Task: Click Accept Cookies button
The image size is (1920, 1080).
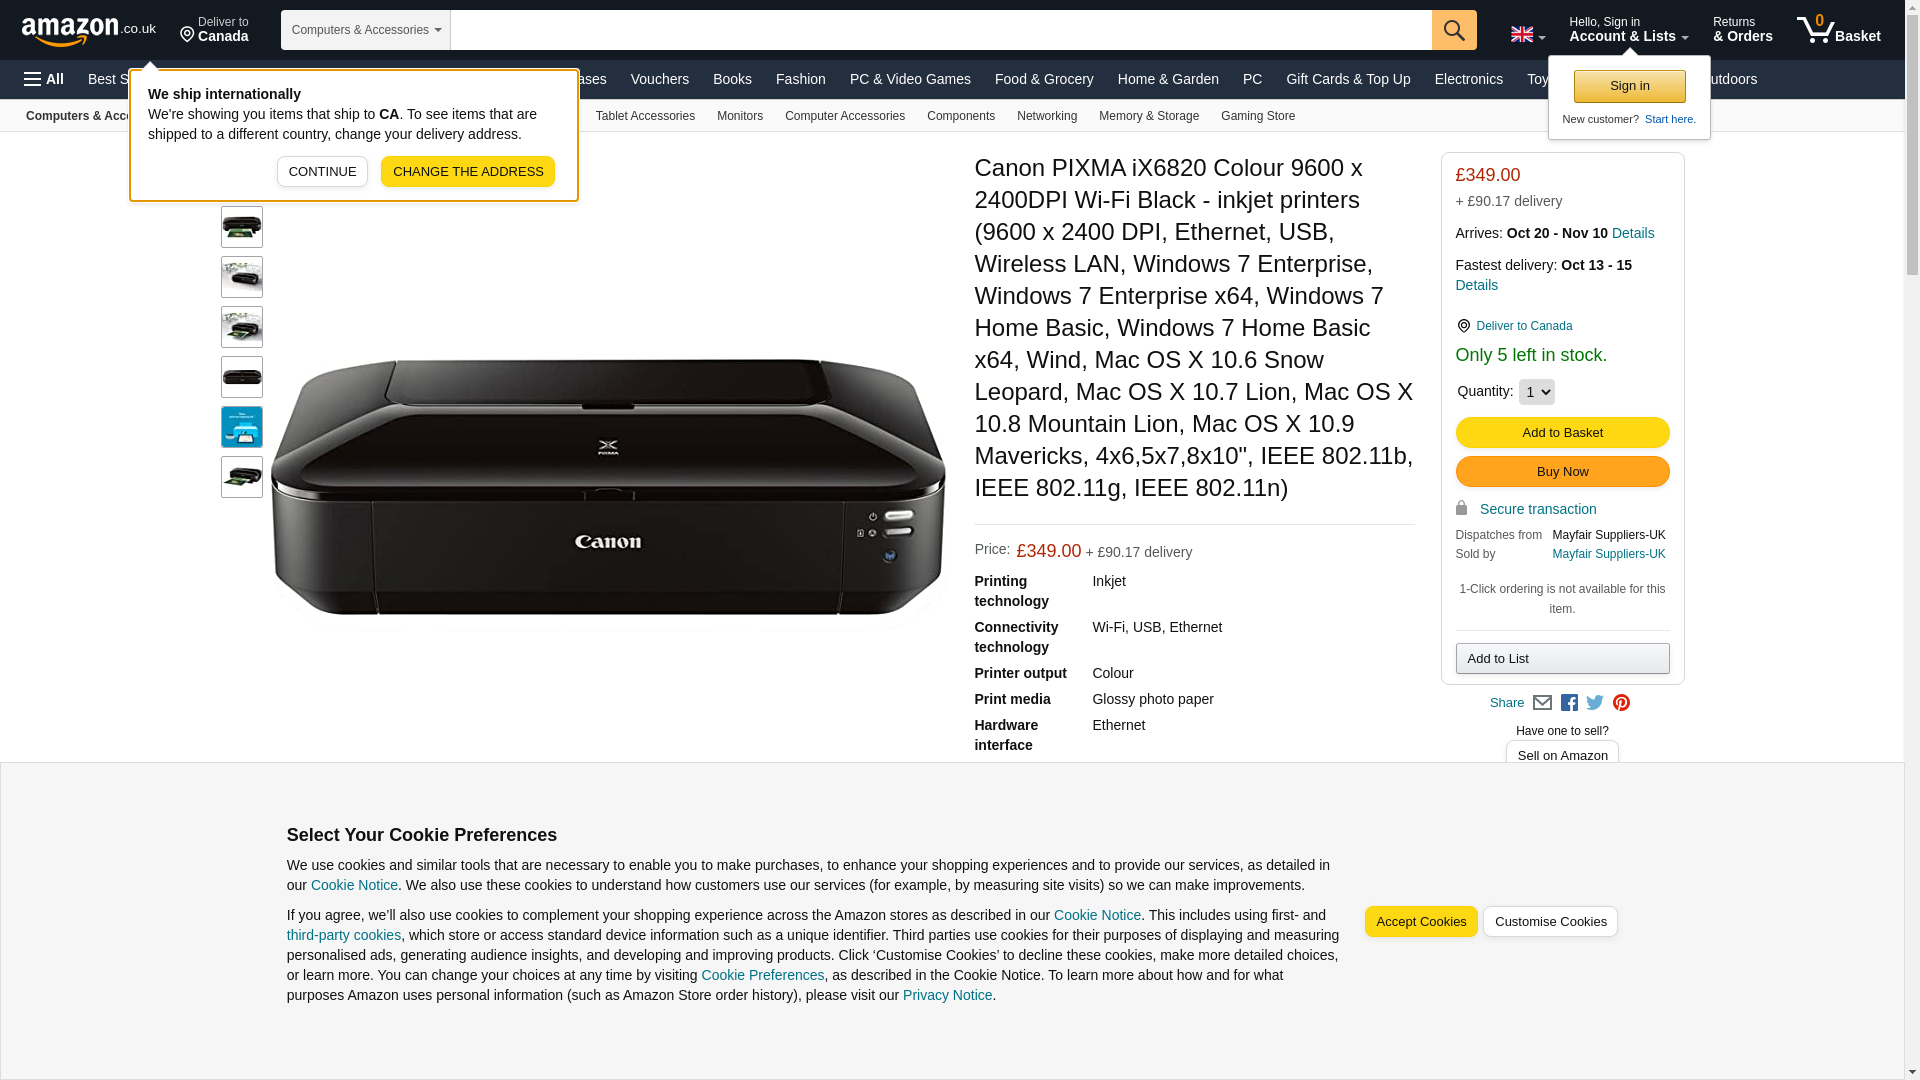Action: click(1421, 922)
